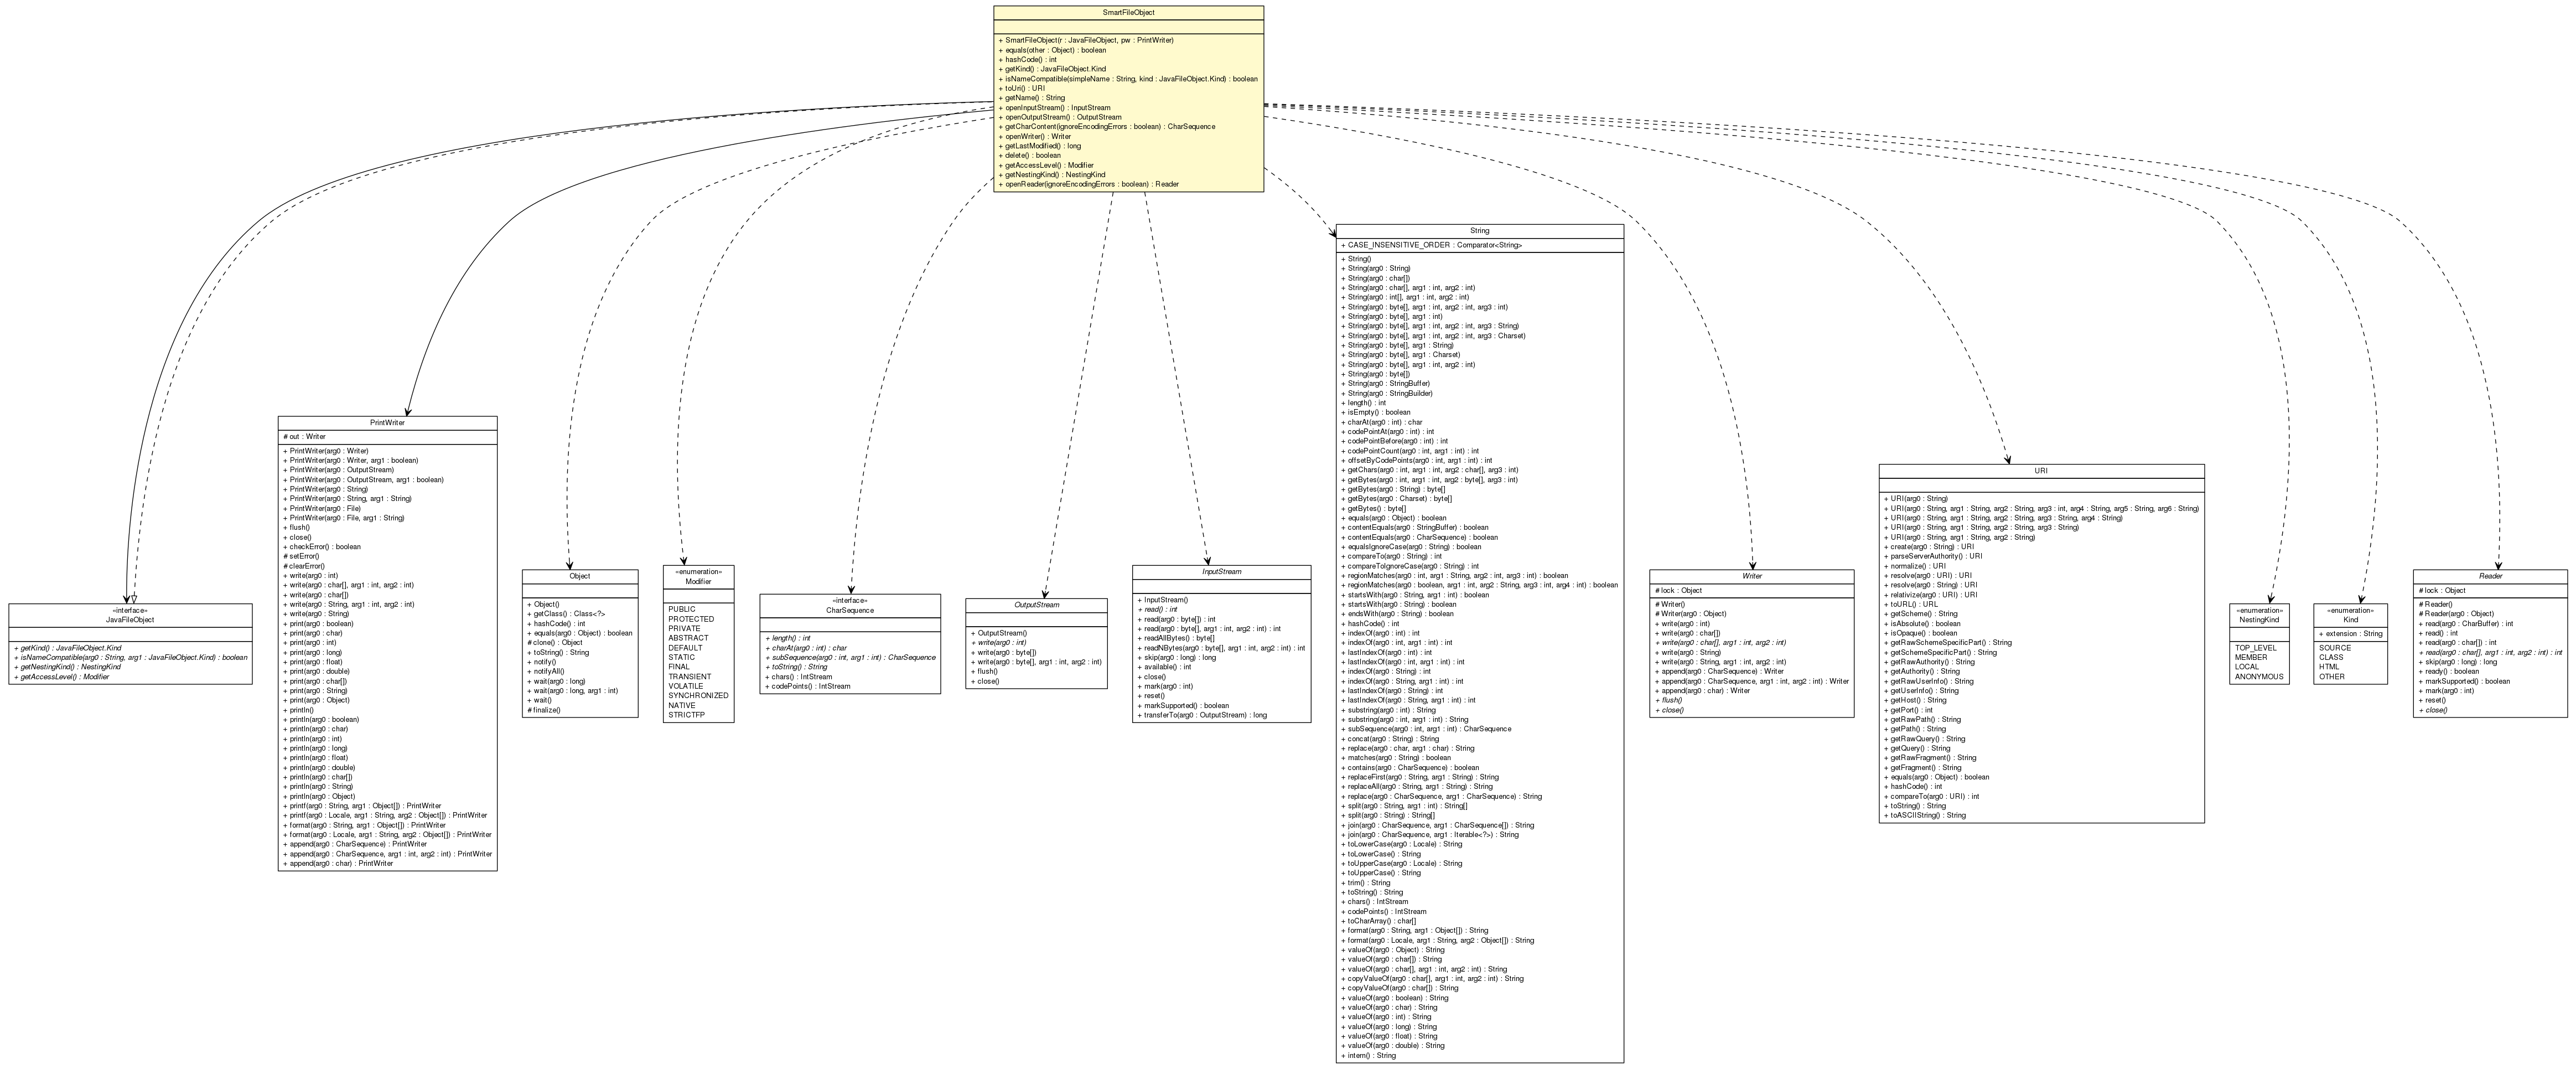Select SYNCHRONIZED in Modifier enumeration

click(x=698, y=696)
